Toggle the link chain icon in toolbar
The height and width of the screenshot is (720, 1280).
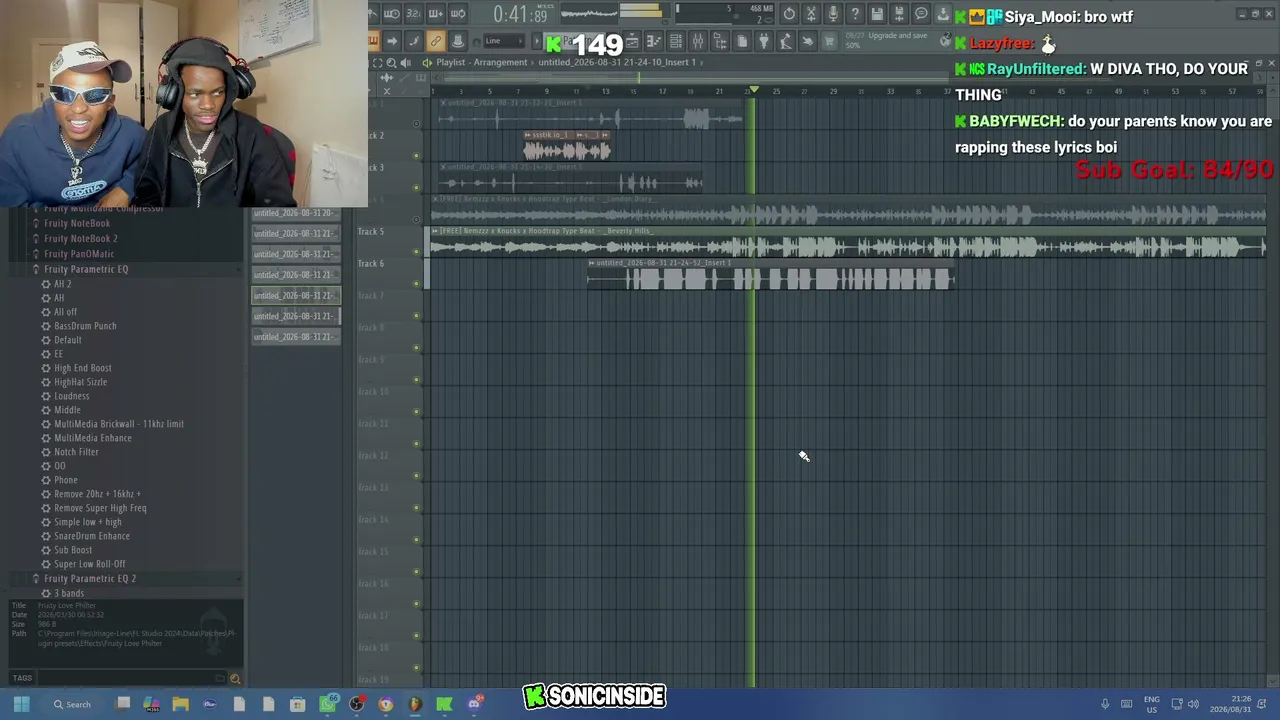(x=435, y=41)
